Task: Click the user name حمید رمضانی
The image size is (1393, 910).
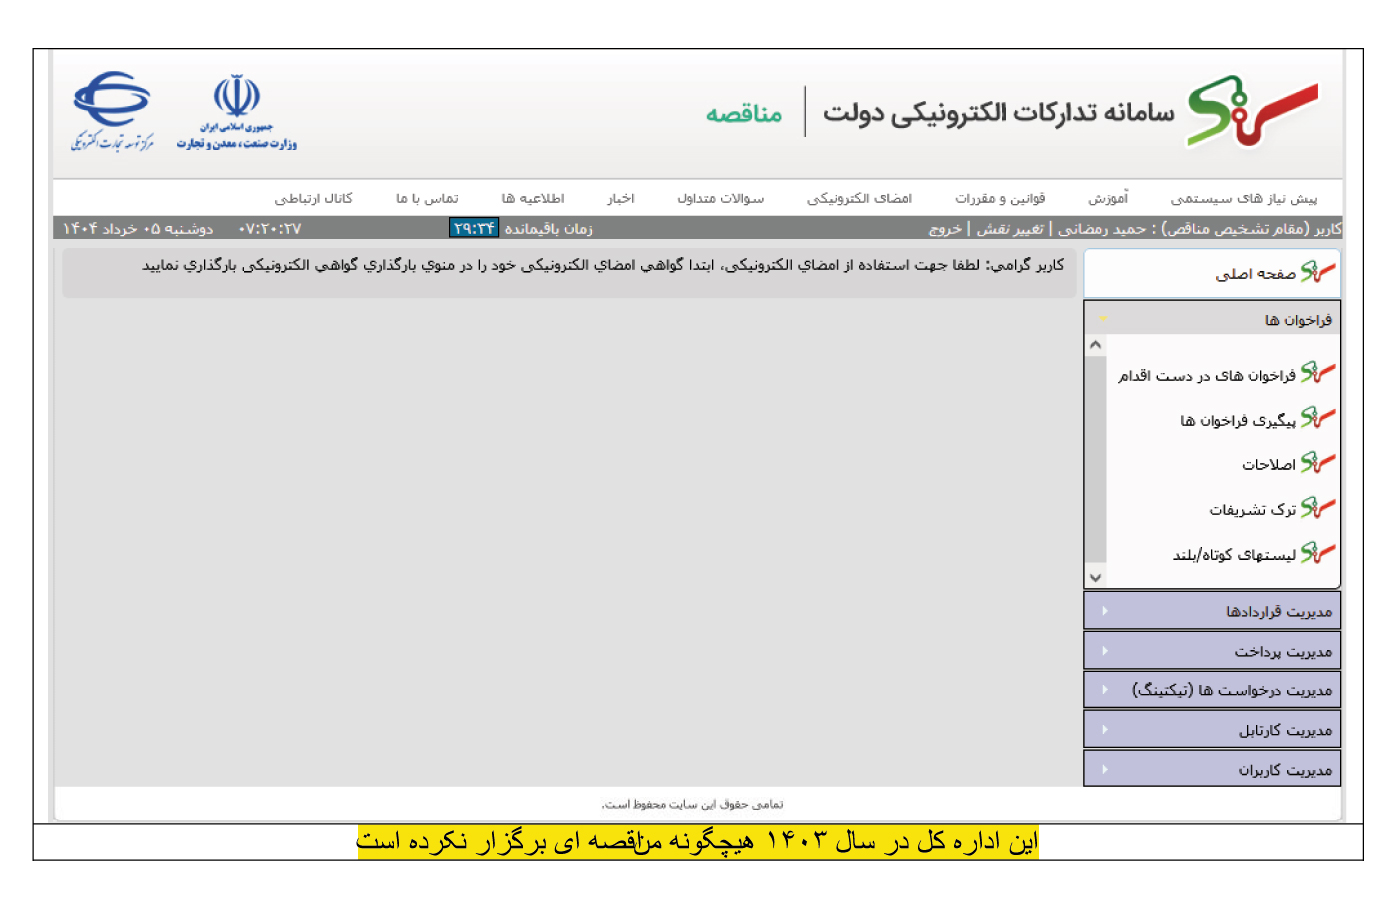Action: point(1102,229)
